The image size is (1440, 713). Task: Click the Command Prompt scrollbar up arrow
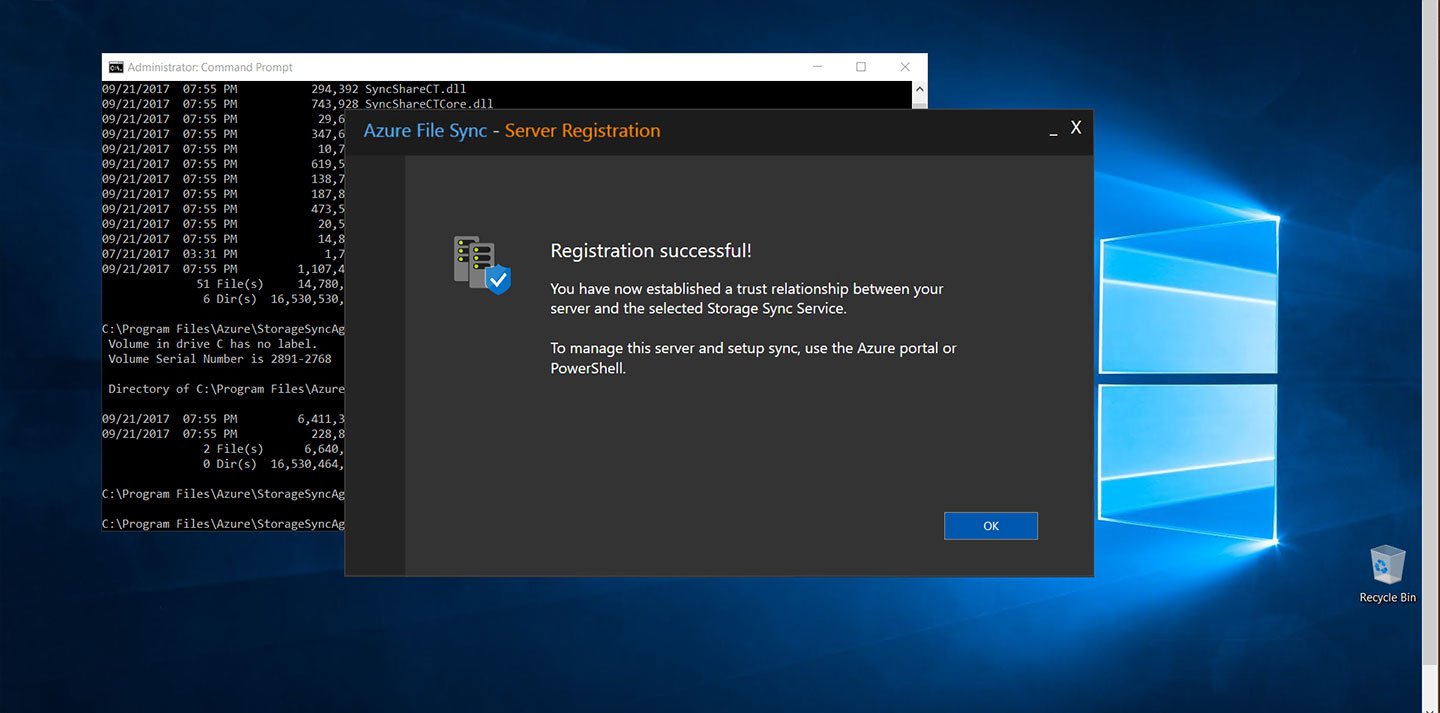coord(920,89)
